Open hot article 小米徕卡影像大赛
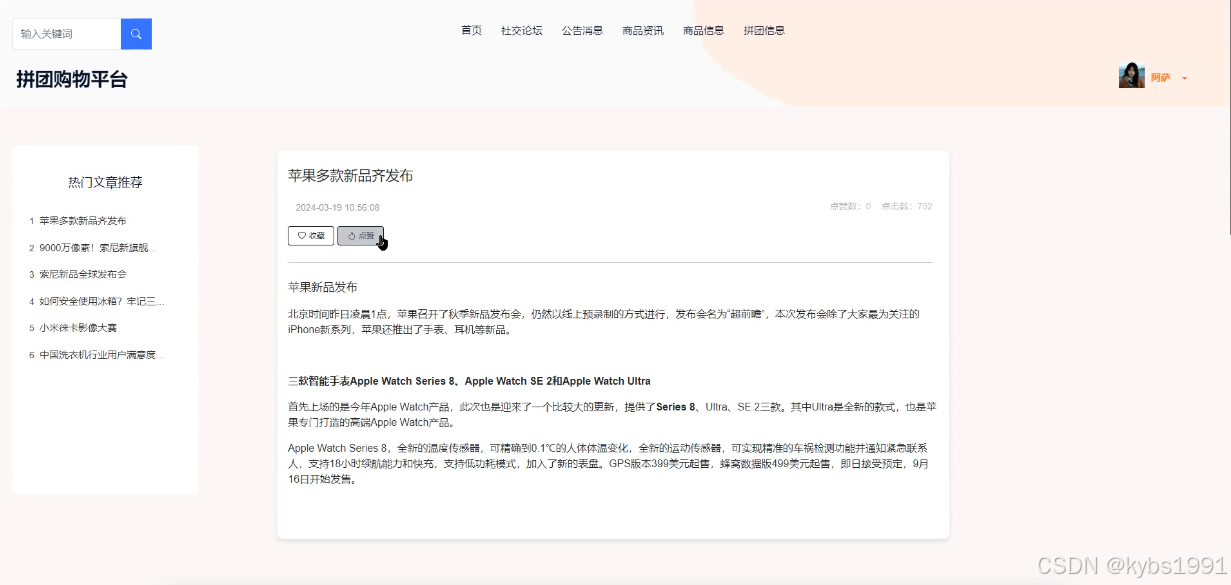This screenshot has width=1231, height=585. click(x=78, y=328)
